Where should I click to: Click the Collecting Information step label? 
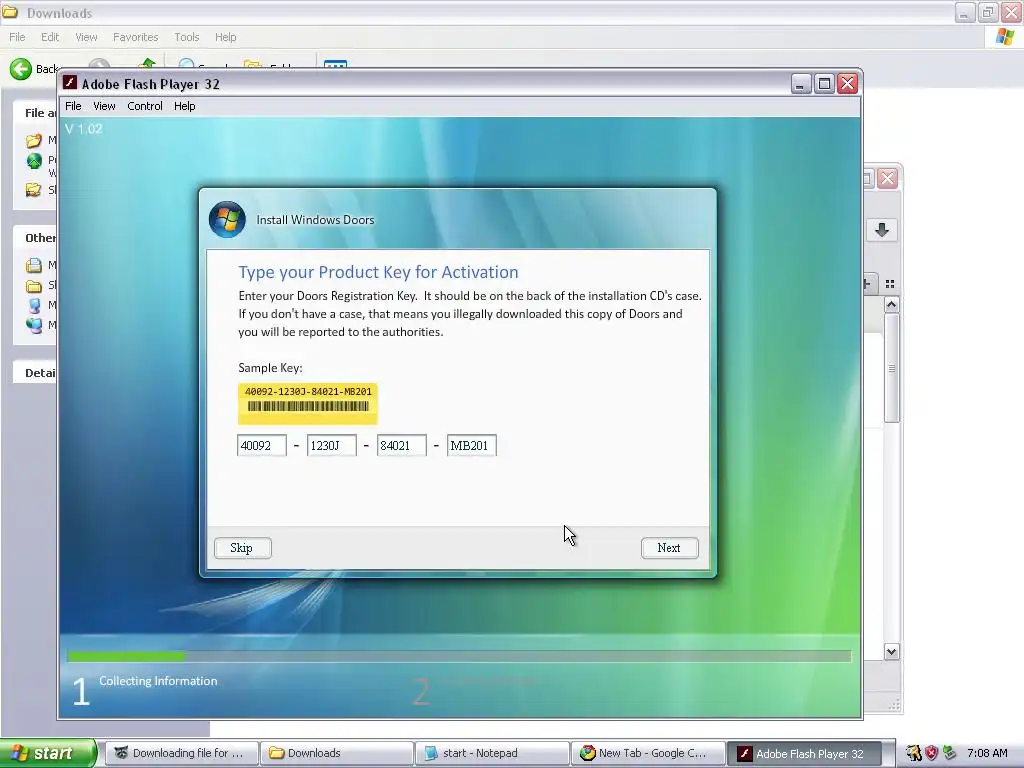pos(158,681)
